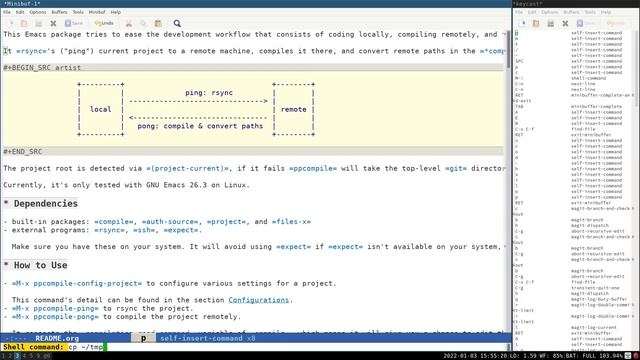Open the File menu in main window

click(7, 12)
